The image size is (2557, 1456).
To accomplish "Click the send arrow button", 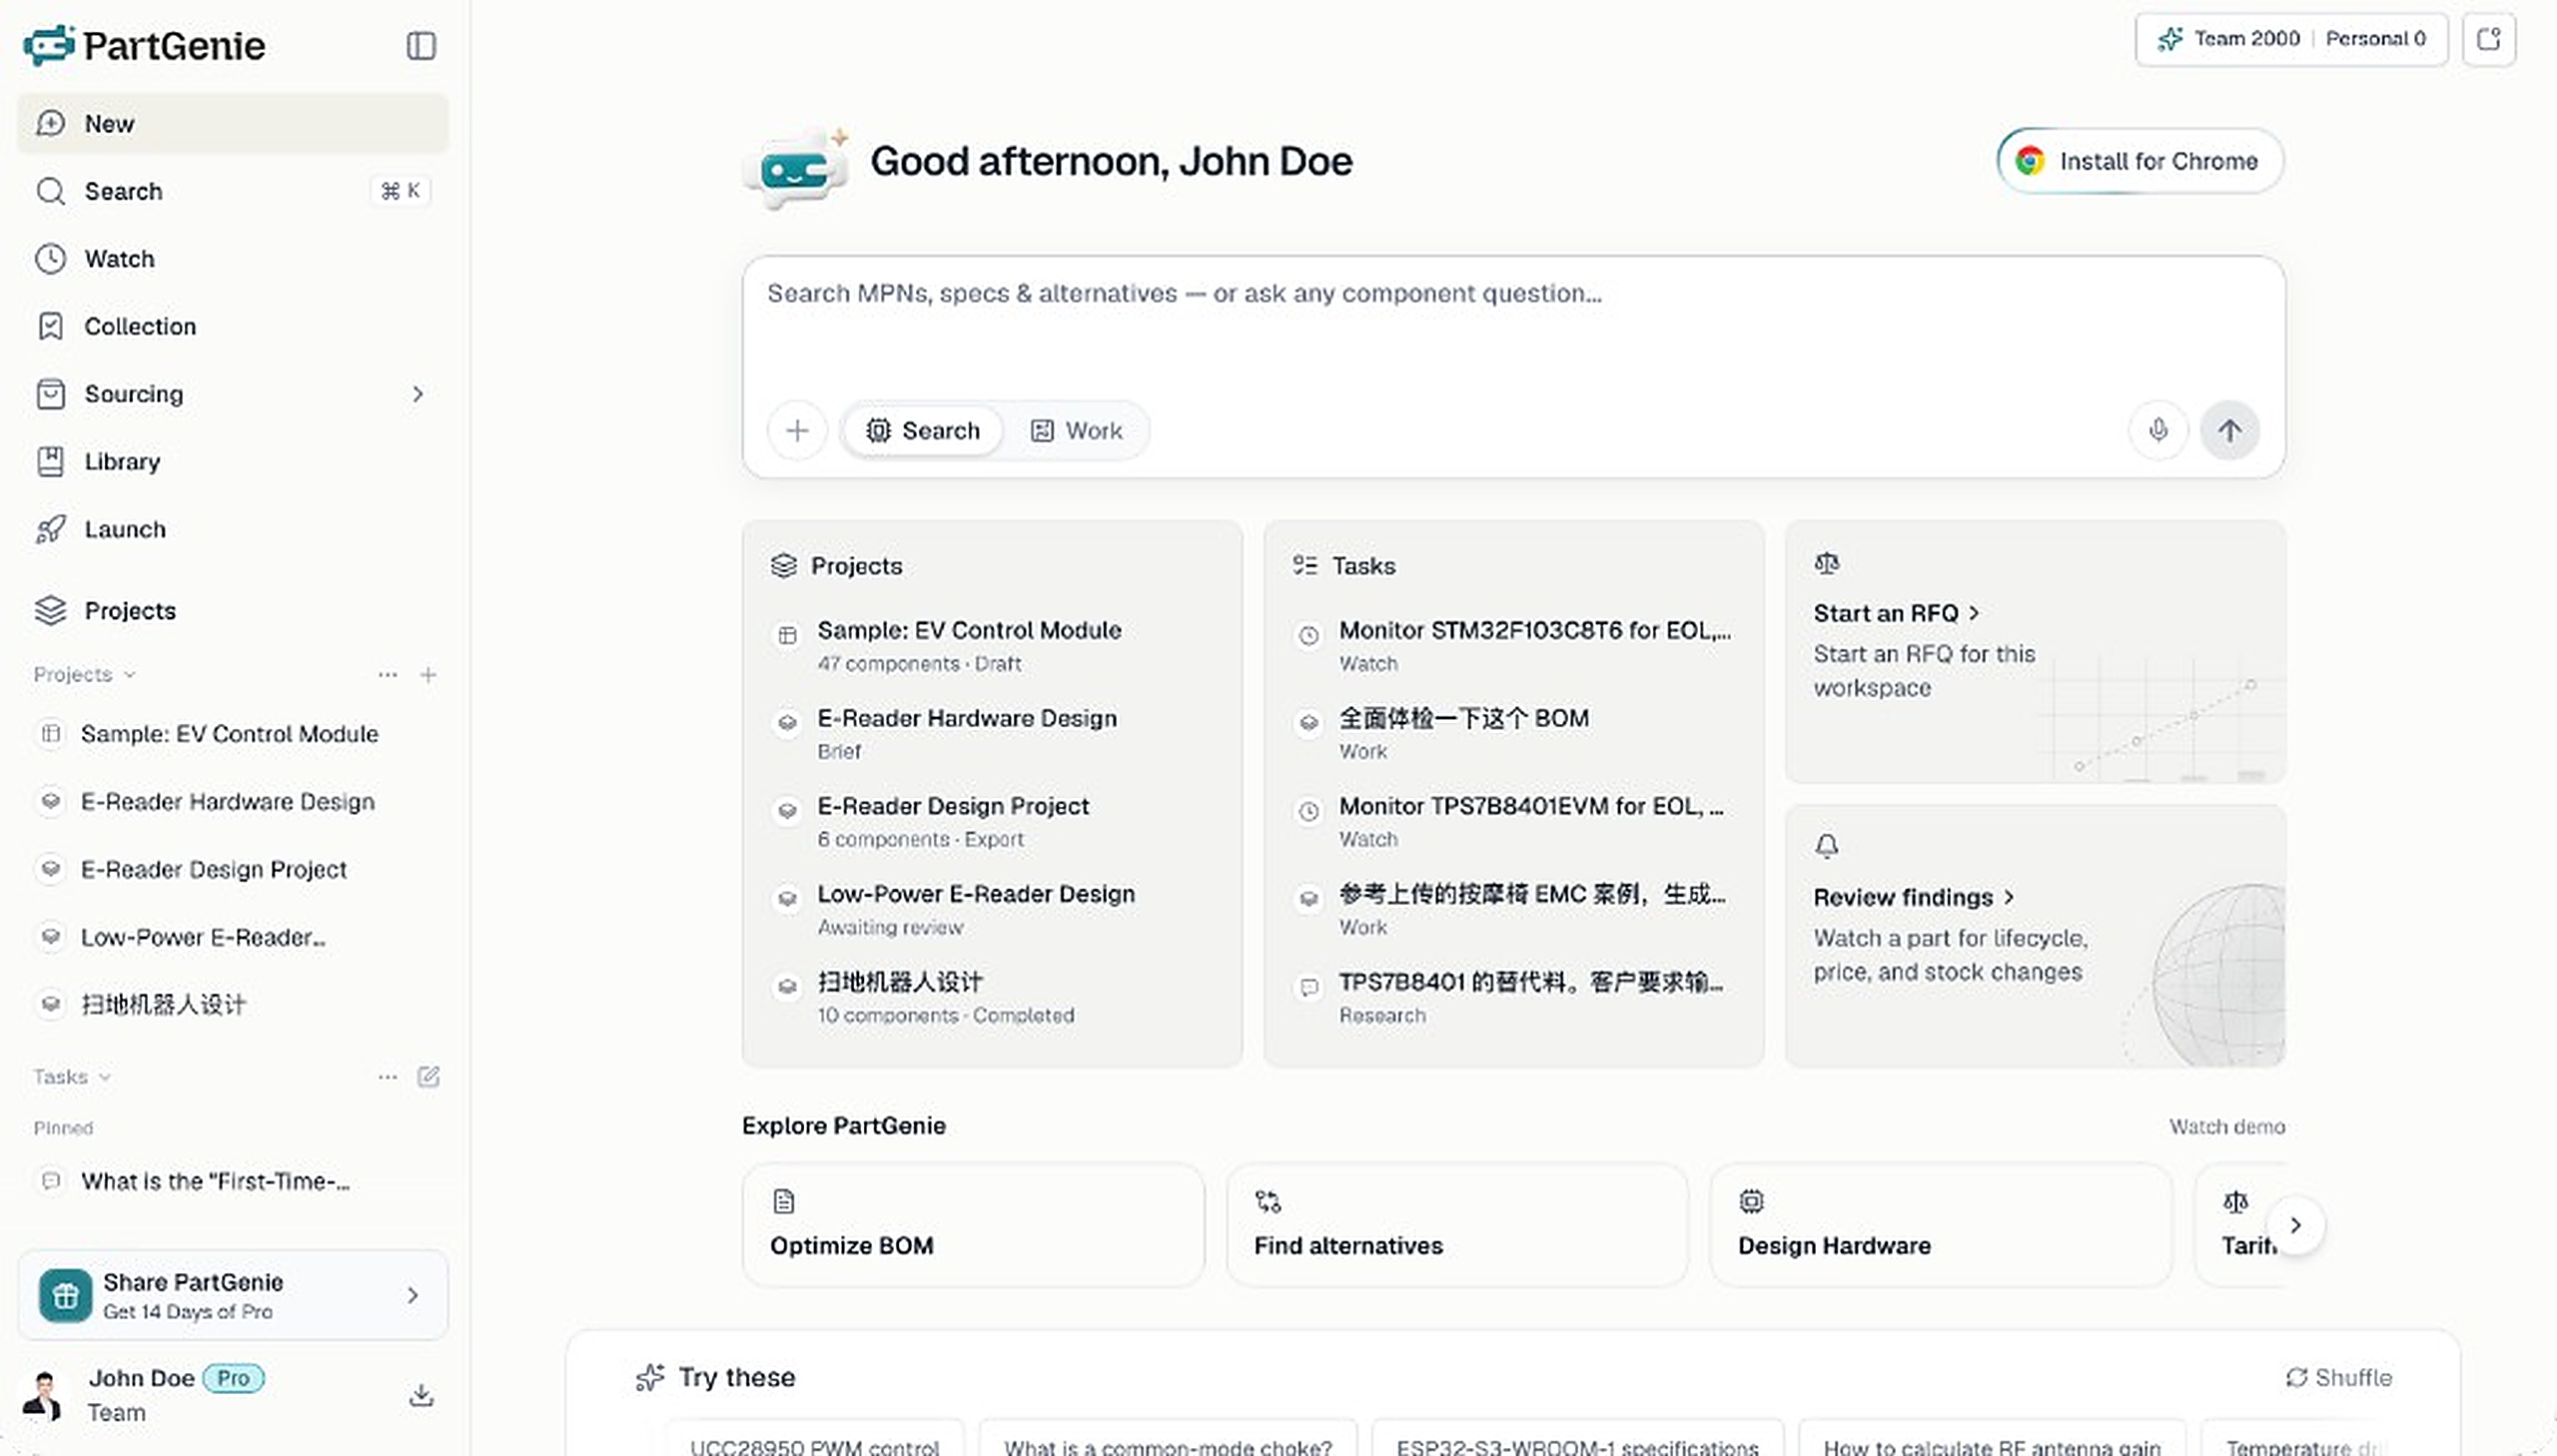I will tap(2229, 430).
